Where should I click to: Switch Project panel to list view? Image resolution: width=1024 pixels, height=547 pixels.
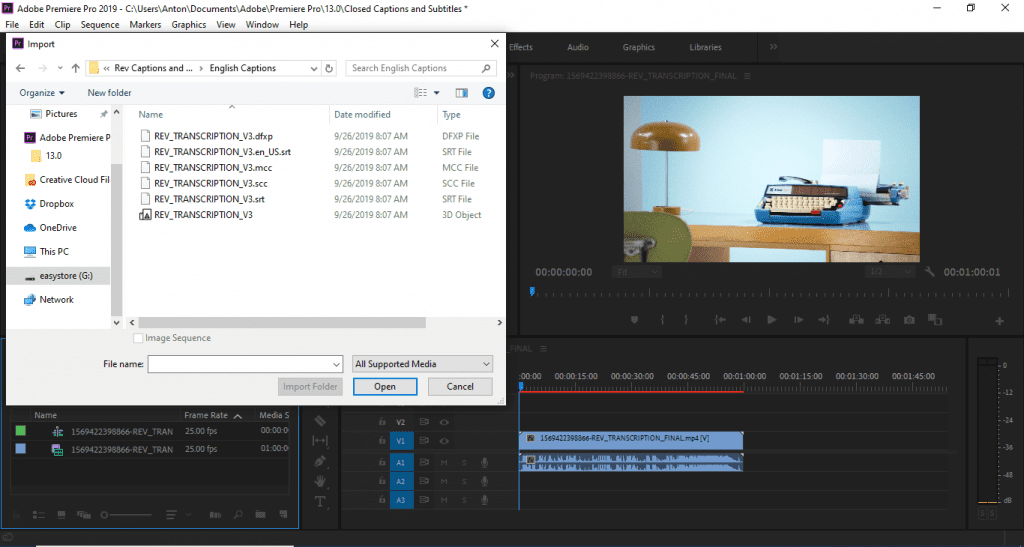[x=39, y=515]
